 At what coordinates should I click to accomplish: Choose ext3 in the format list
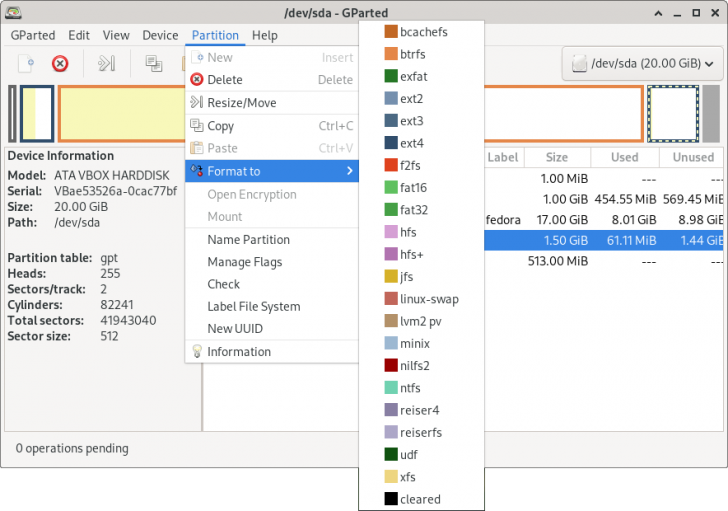(422, 121)
